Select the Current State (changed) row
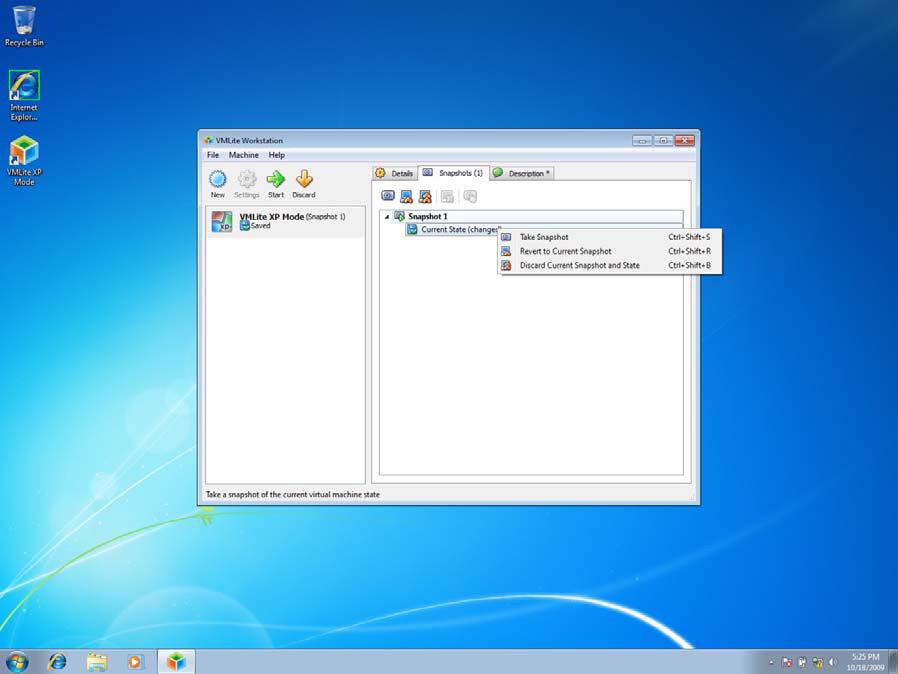The width and height of the screenshot is (898, 674). pos(452,229)
